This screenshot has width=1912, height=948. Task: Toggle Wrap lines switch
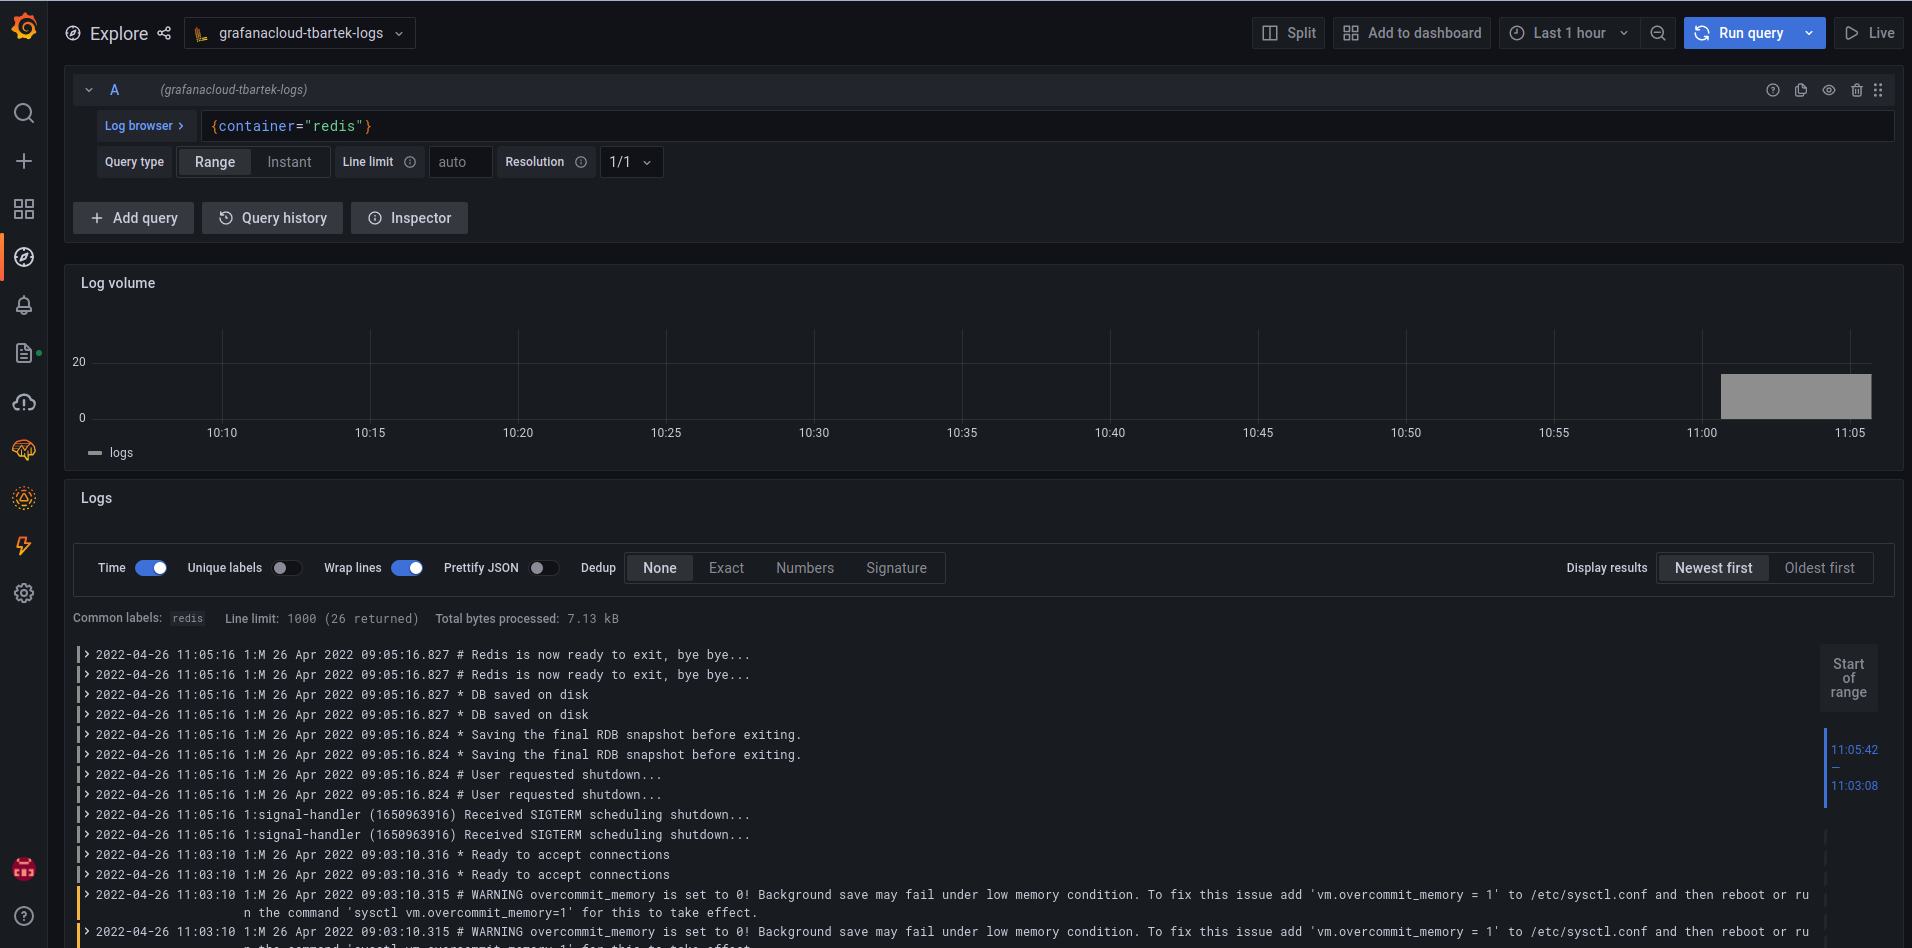(x=407, y=568)
